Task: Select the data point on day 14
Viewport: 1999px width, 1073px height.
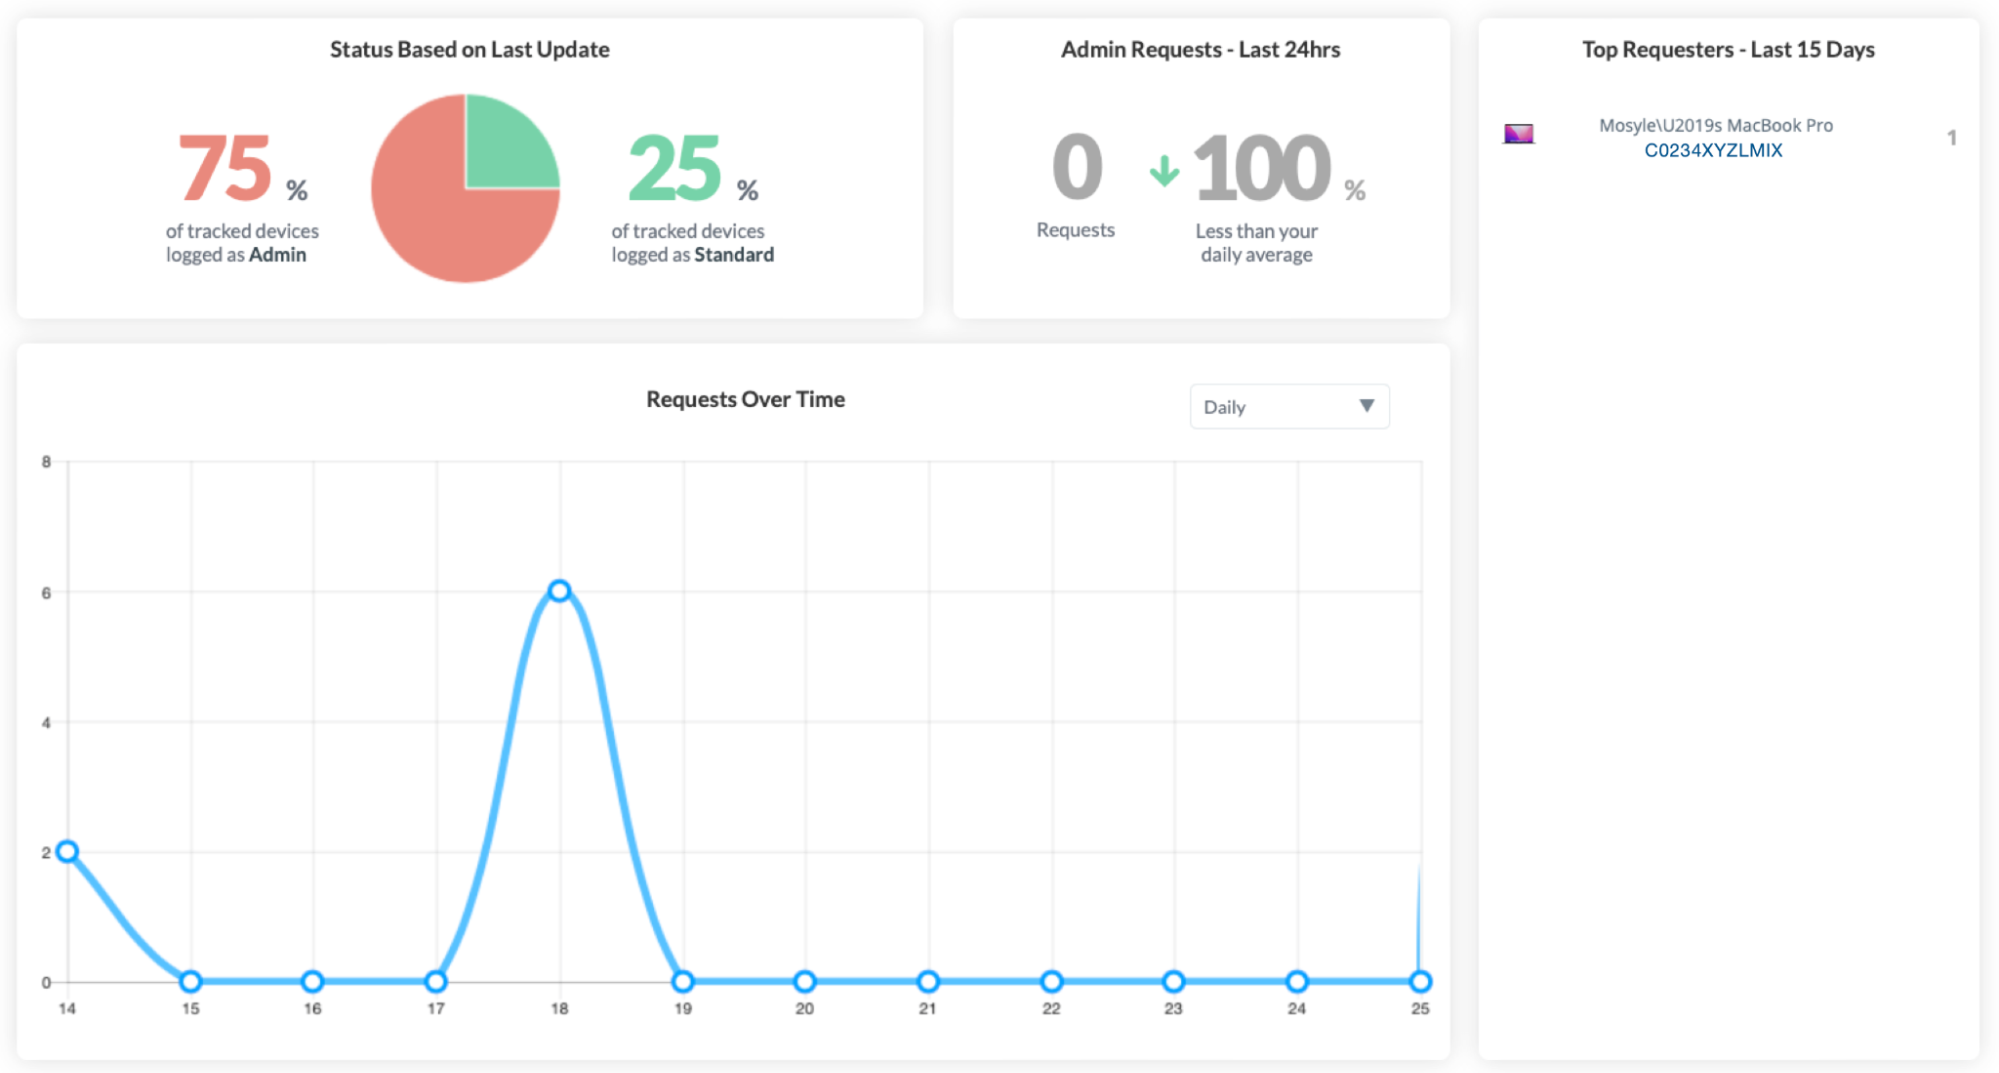Action: point(67,852)
